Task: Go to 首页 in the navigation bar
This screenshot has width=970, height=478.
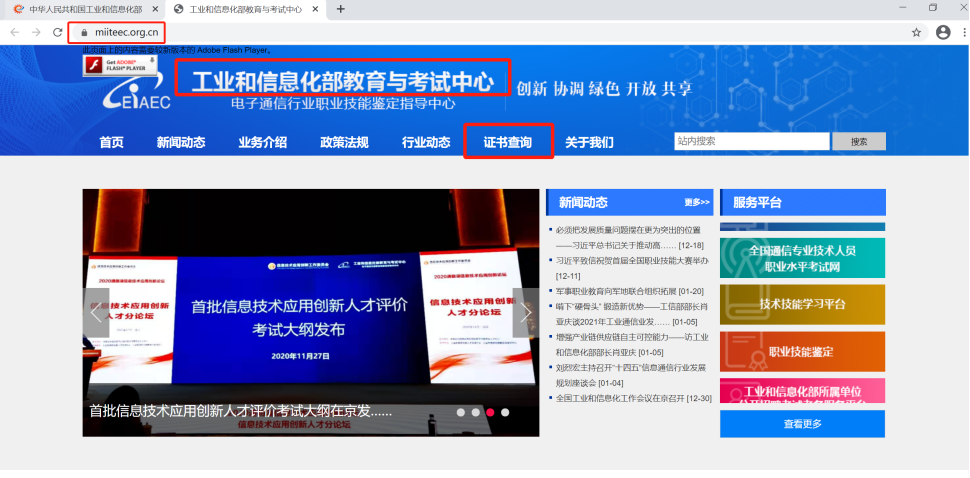Action: [111, 142]
